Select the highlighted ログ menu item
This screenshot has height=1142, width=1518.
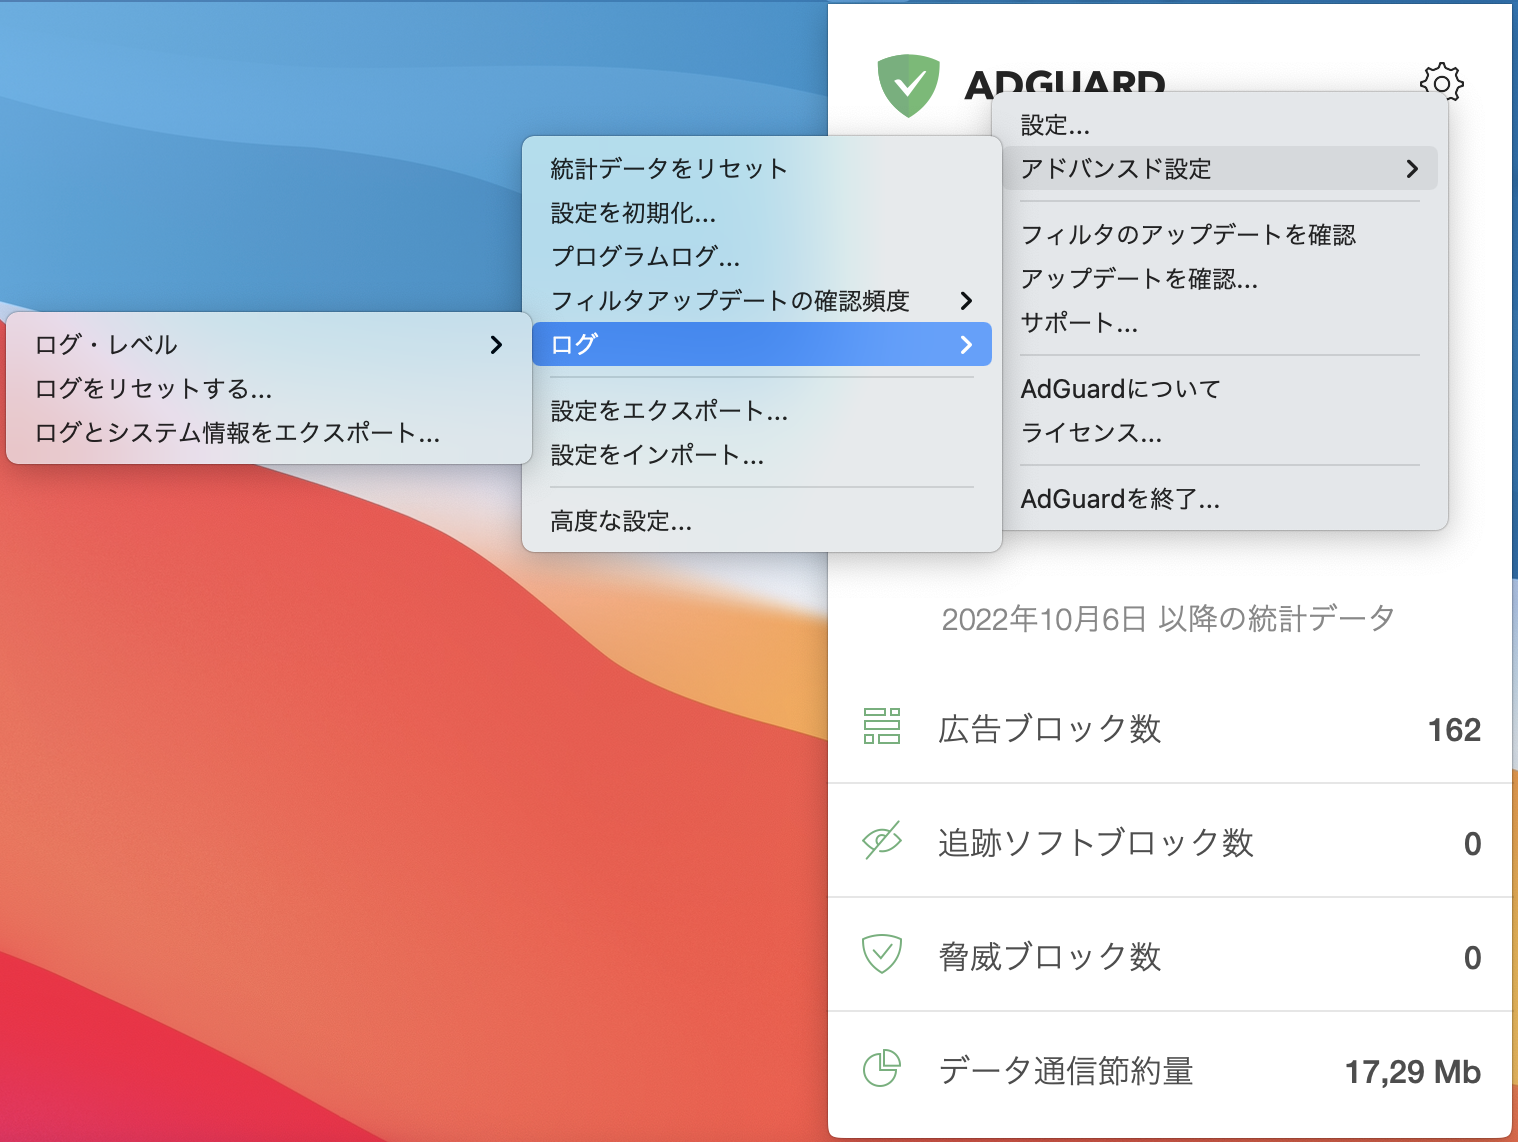point(762,344)
